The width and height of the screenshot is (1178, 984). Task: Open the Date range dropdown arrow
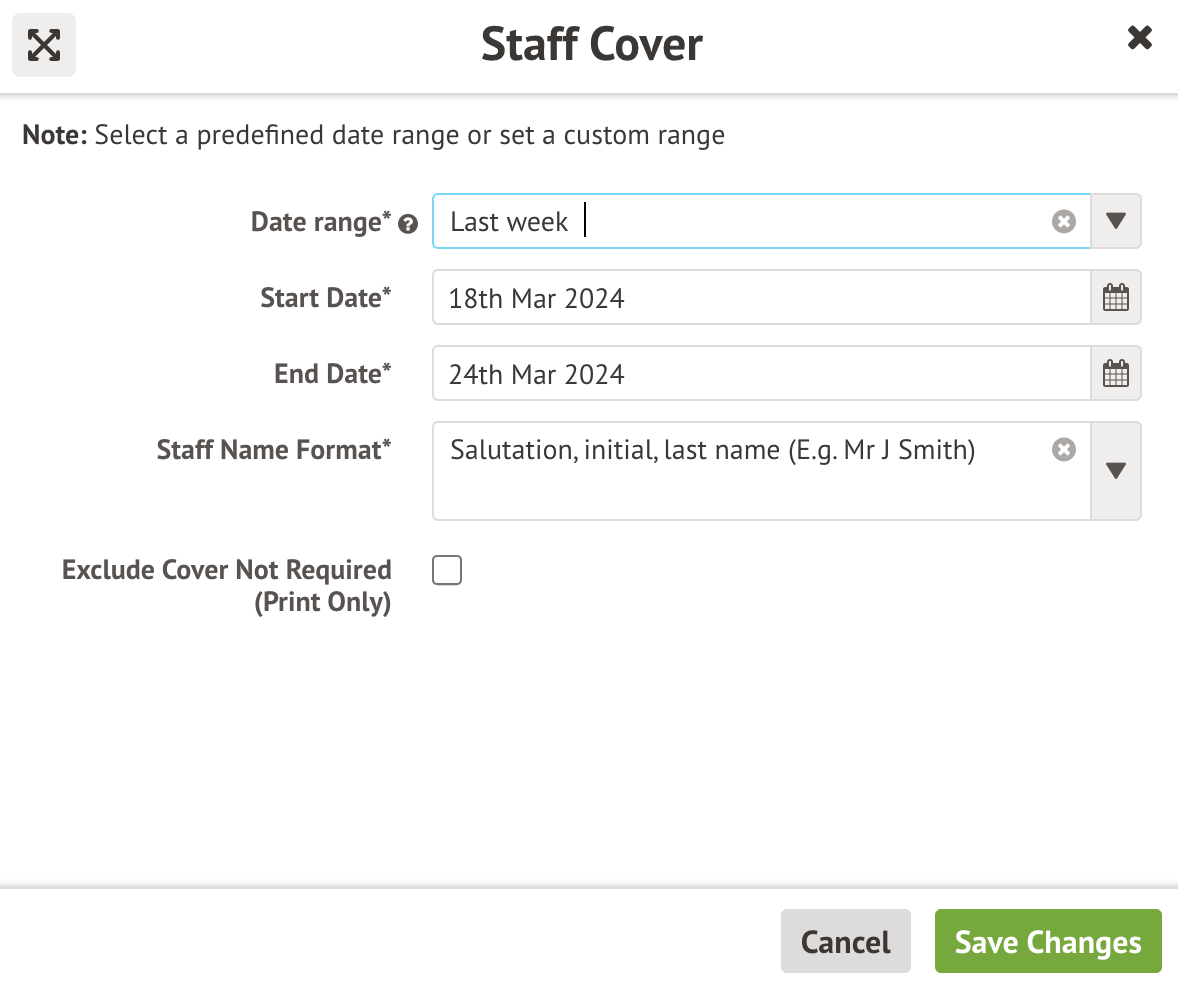pyautogui.click(x=1116, y=221)
